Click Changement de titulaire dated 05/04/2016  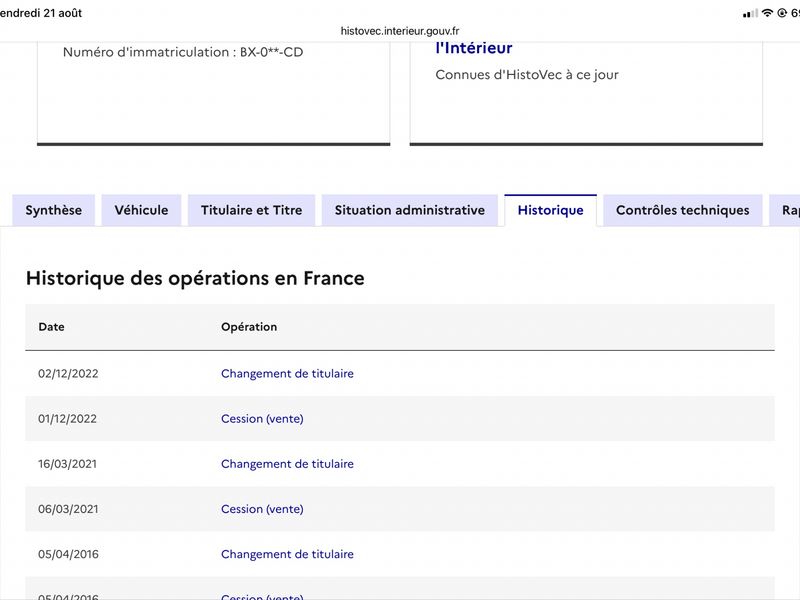pos(287,554)
